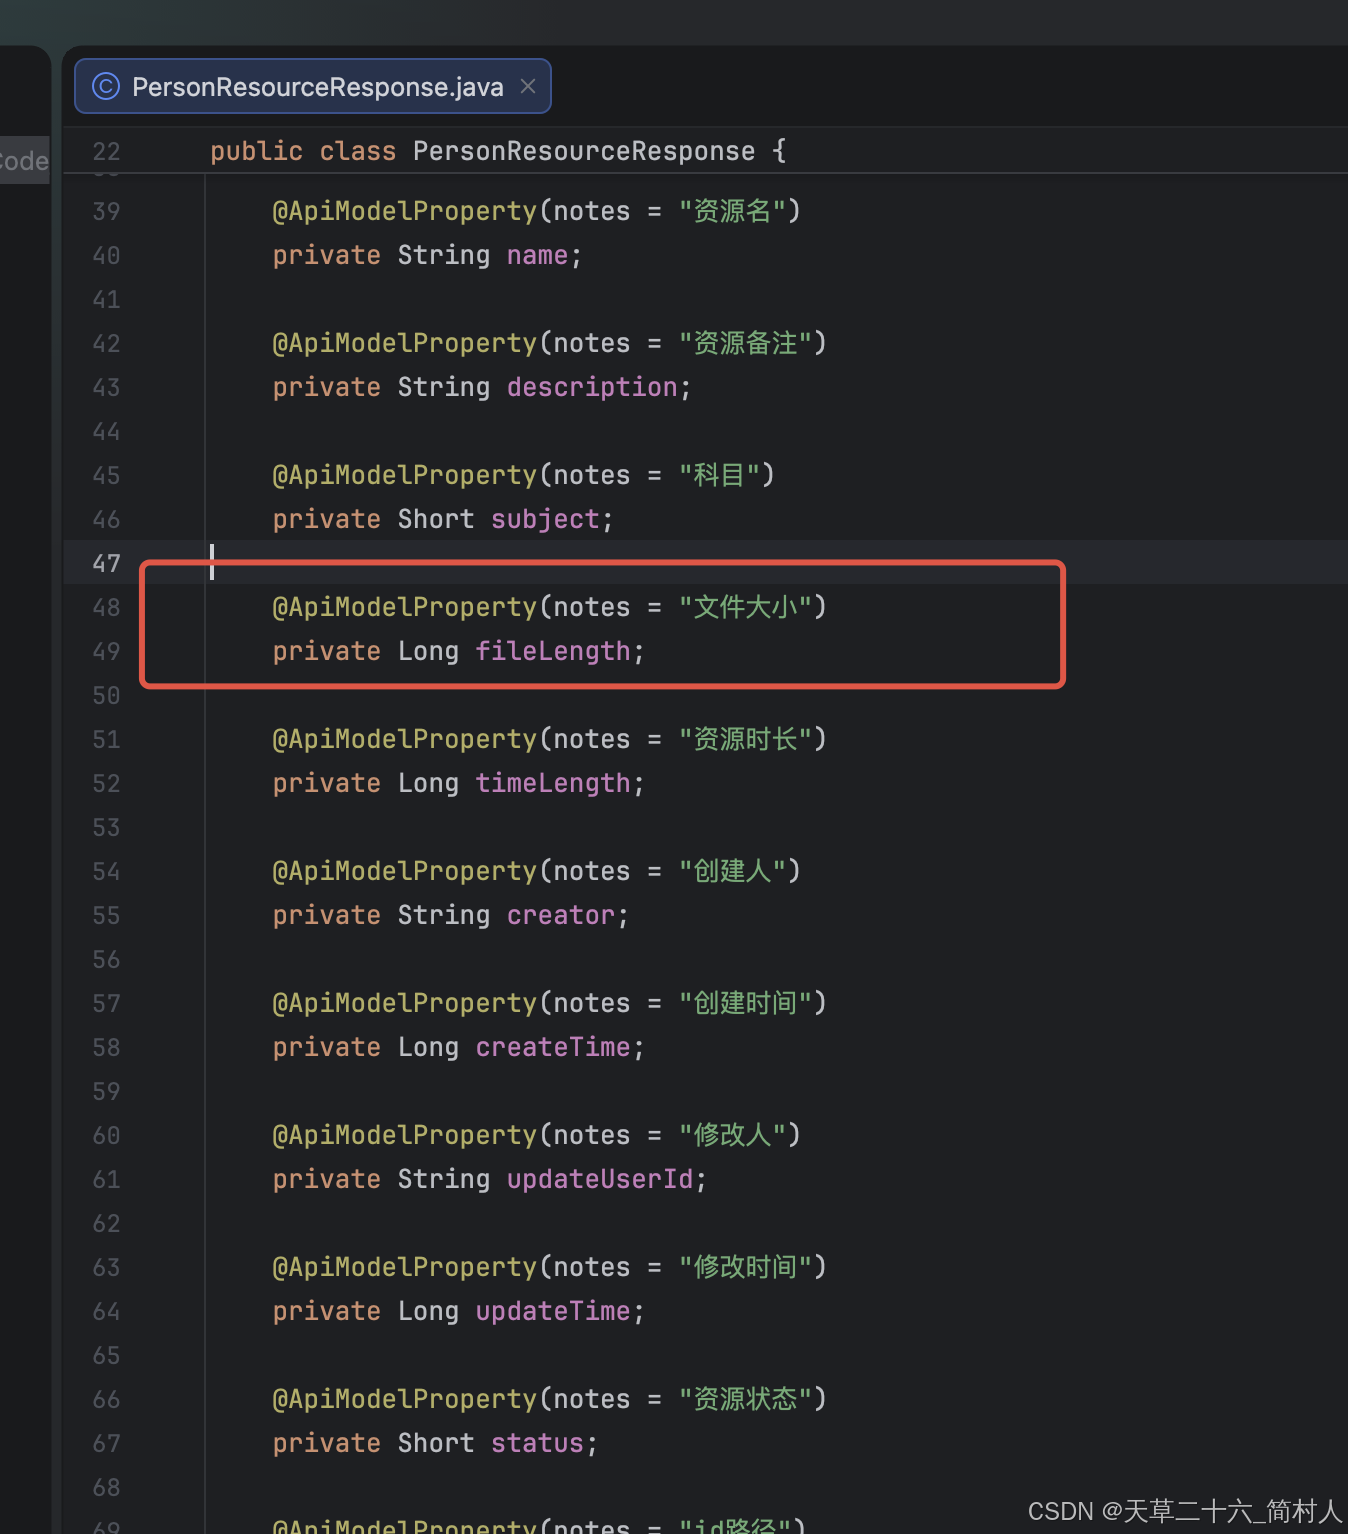Click the "资源时长" string on line 51
The height and width of the screenshot is (1534, 1348).
click(745, 739)
